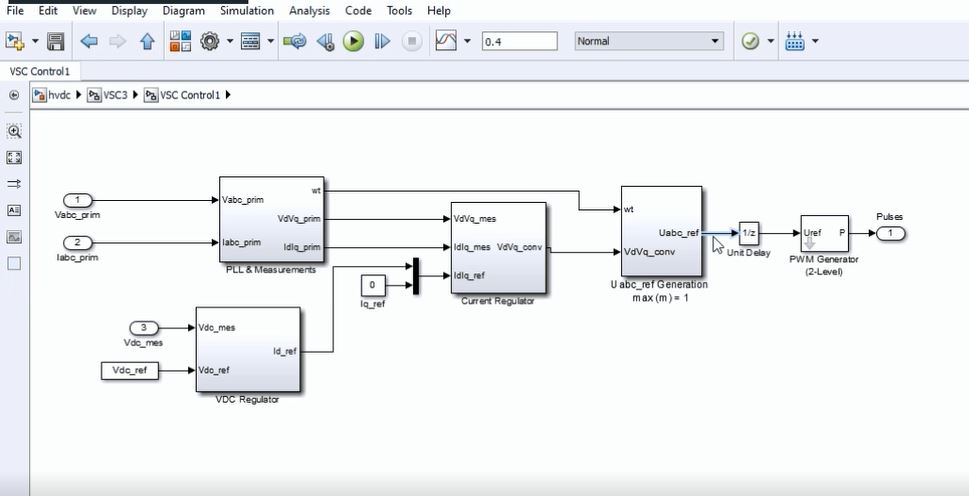Open the simulation mode Normal dropdown
969x496 pixels.
(648, 41)
